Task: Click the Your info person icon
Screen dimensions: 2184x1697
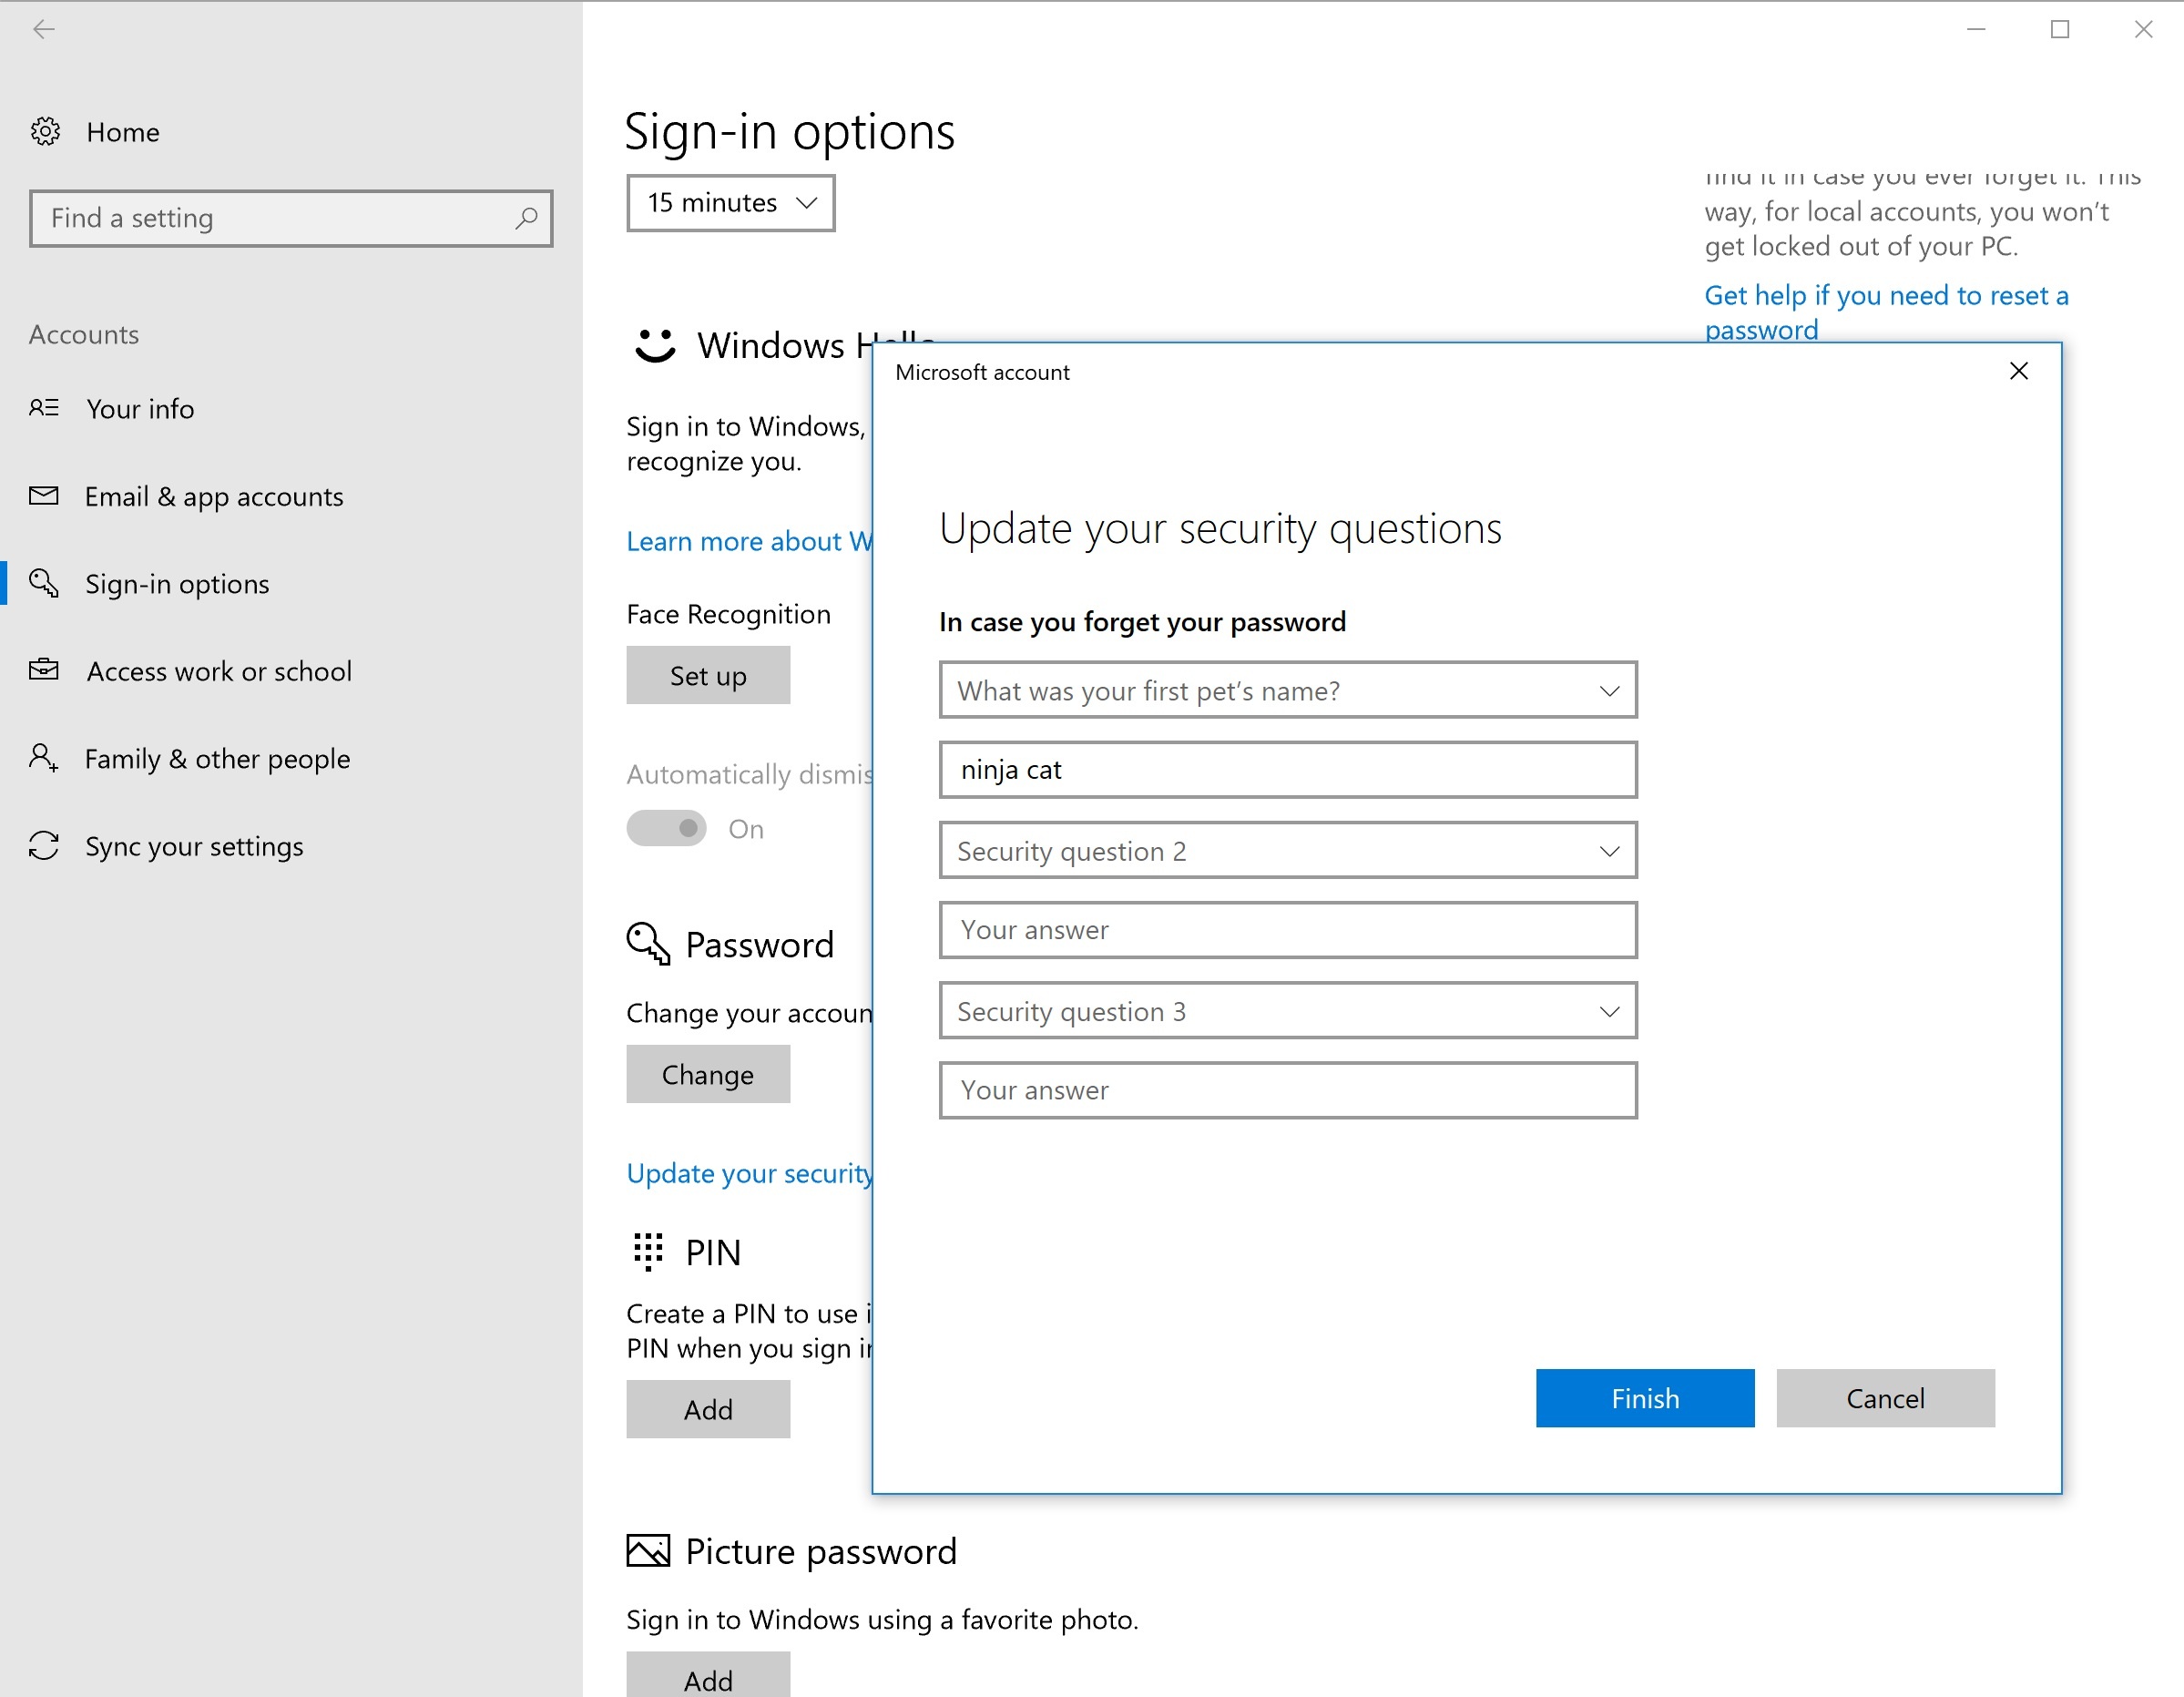Action: pyautogui.click(x=44, y=408)
